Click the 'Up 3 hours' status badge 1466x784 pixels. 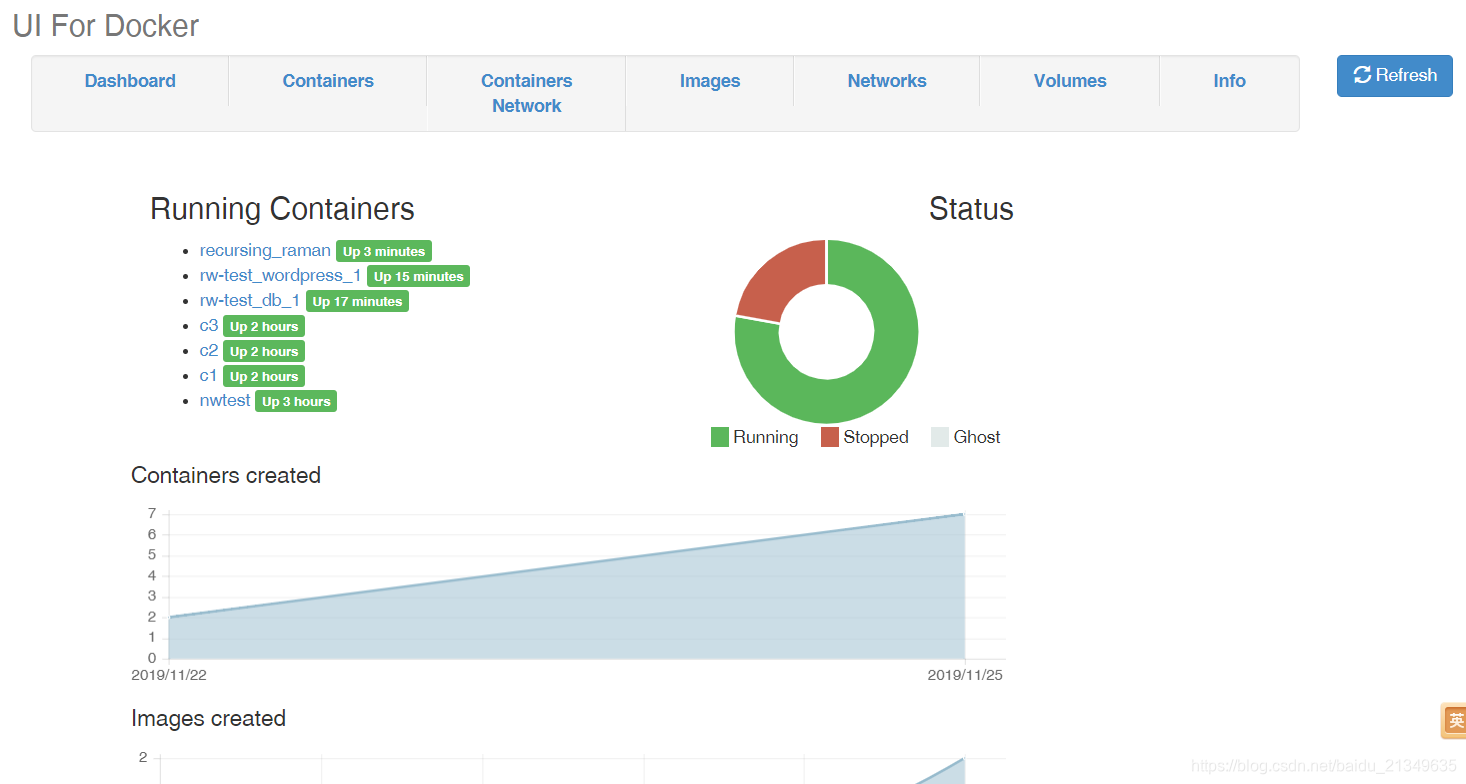pyautogui.click(x=296, y=402)
